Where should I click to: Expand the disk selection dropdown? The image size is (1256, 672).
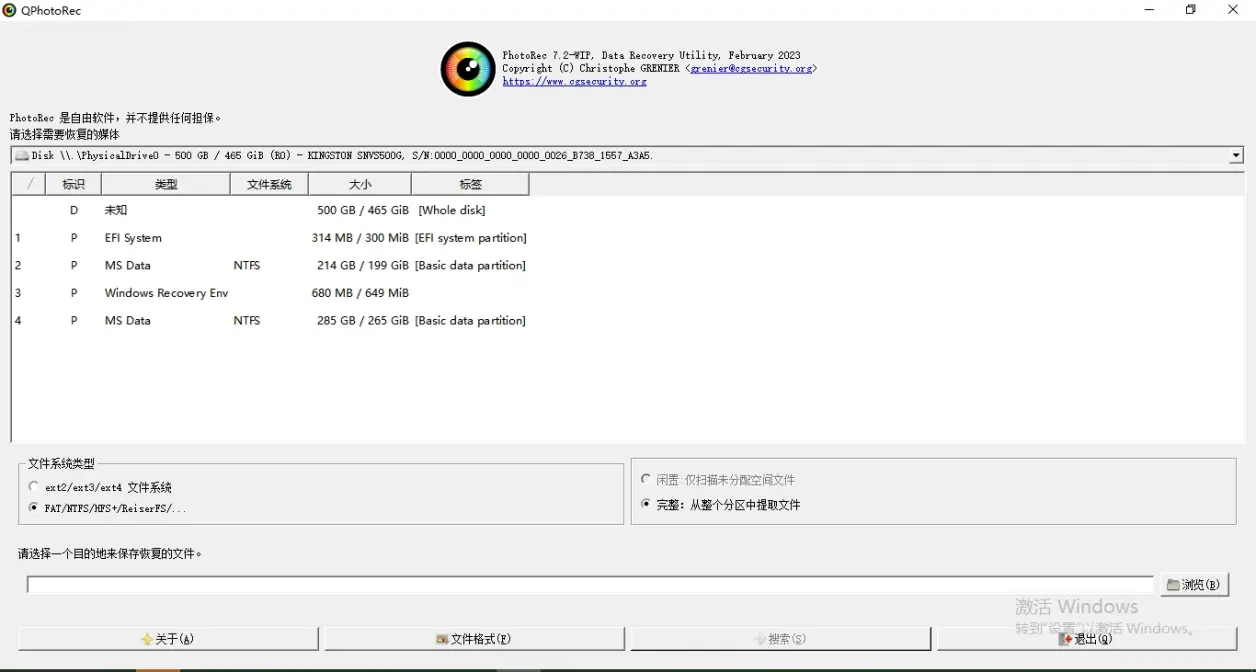[x=1236, y=156]
